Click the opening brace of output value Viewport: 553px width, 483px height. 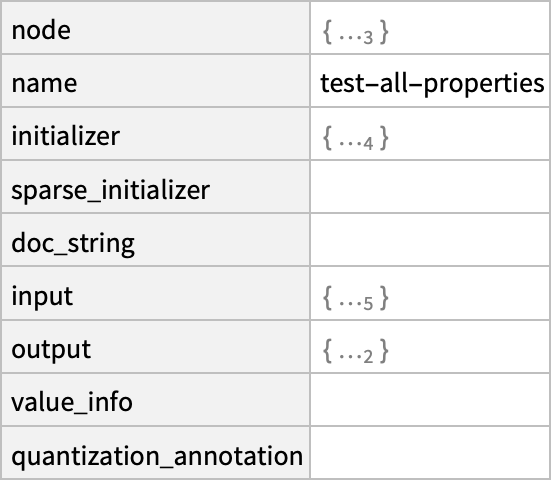pos(328,351)
